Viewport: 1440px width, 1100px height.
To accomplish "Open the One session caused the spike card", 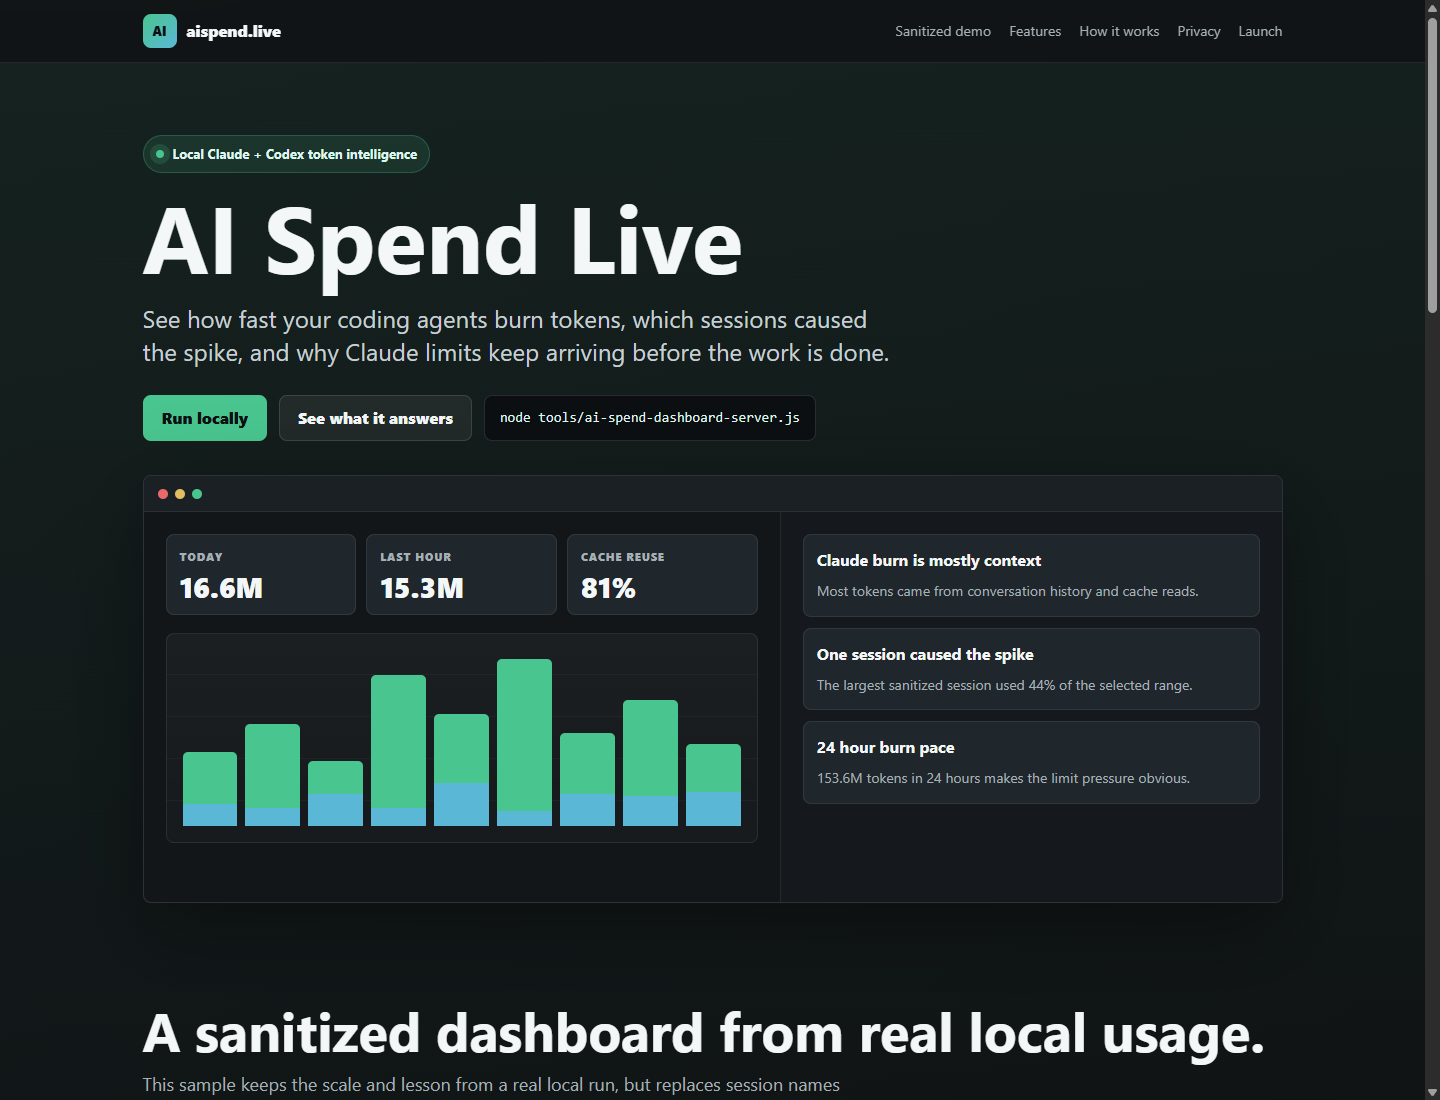I will [x=1031, y=669].
